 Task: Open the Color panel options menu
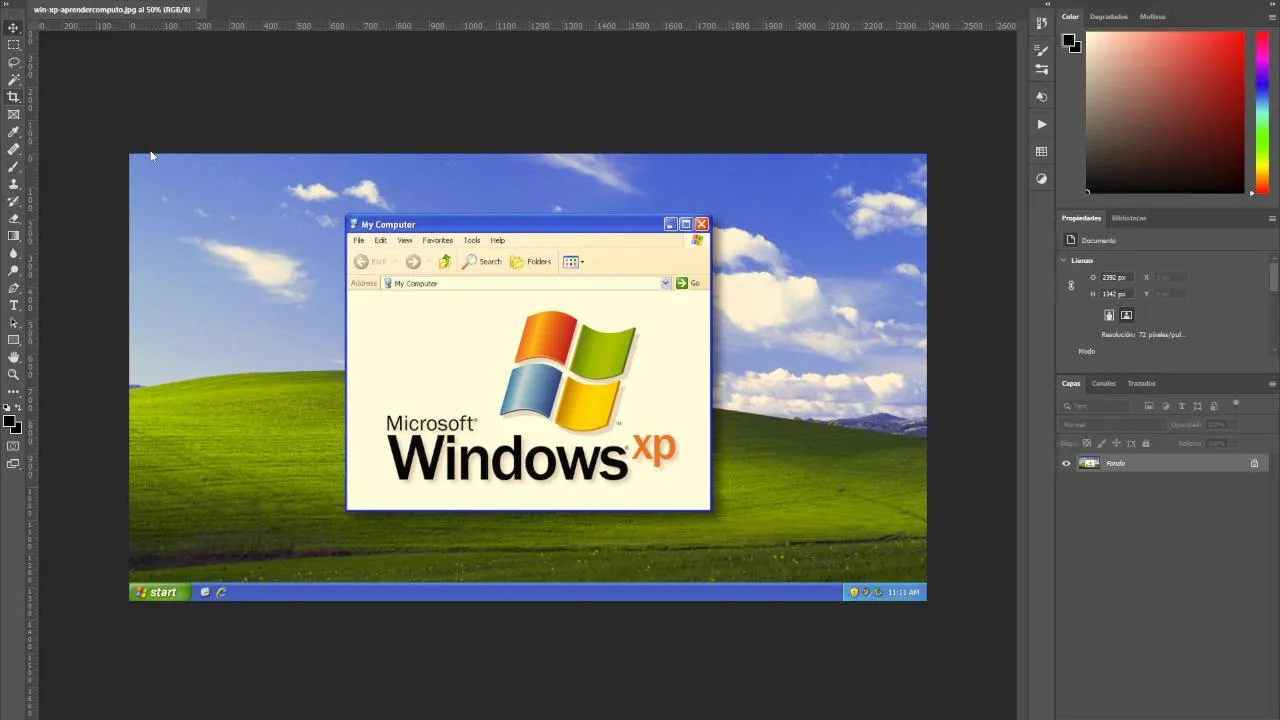1272,17
